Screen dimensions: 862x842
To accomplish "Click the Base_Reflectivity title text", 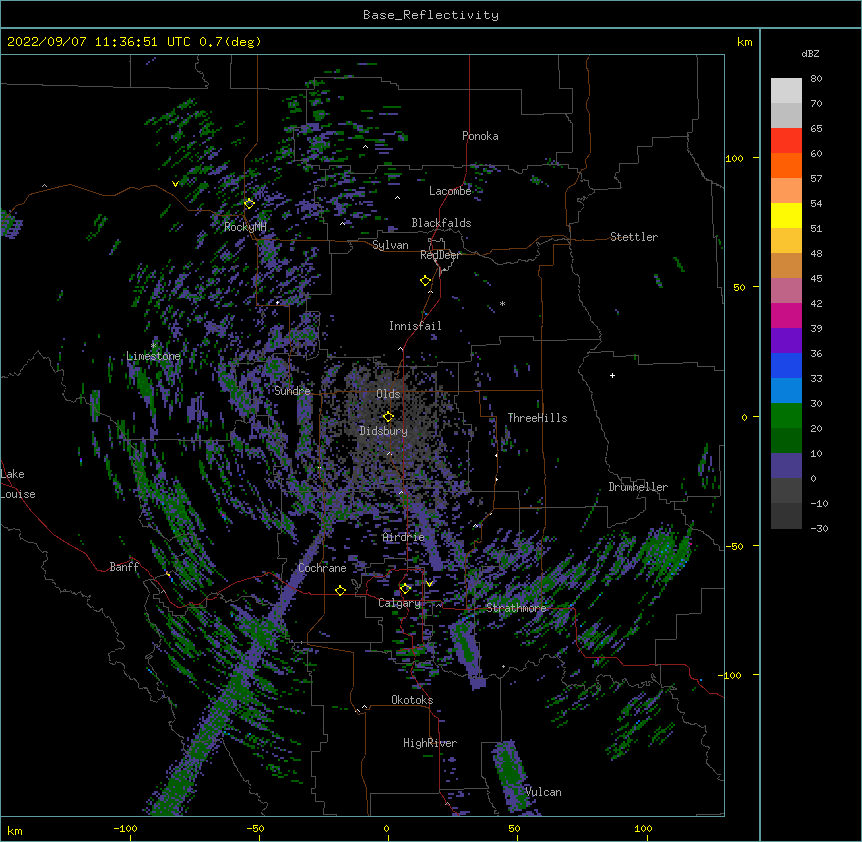I will pos(430,15).
